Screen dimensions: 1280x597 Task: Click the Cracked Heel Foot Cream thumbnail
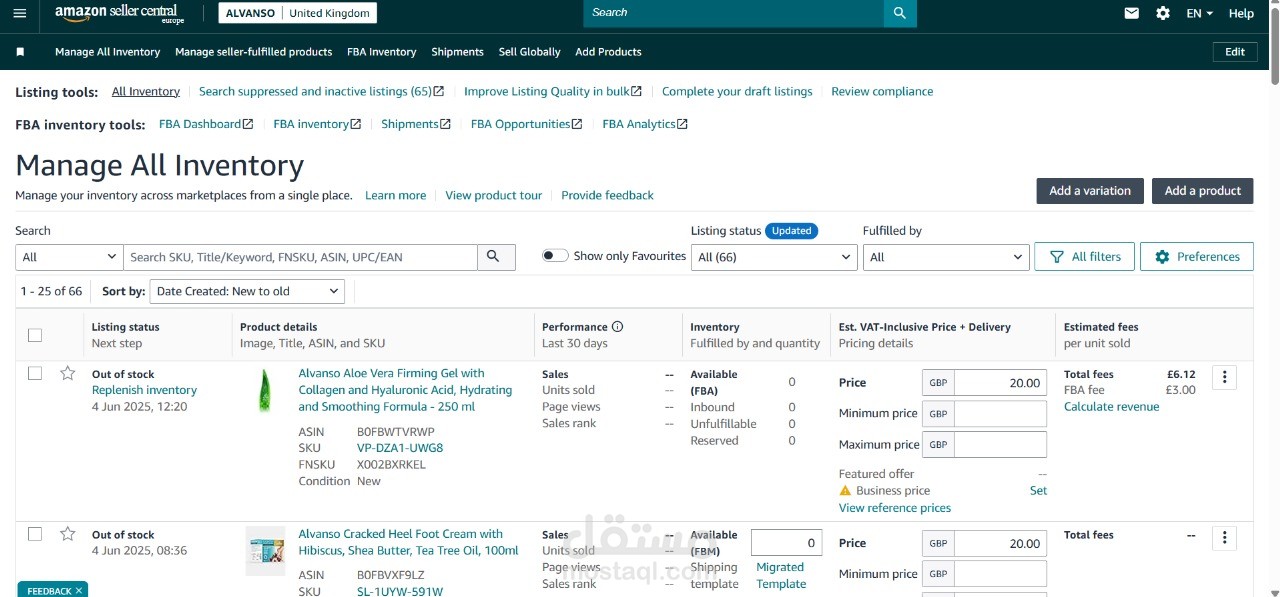click(x=265, y=551)
